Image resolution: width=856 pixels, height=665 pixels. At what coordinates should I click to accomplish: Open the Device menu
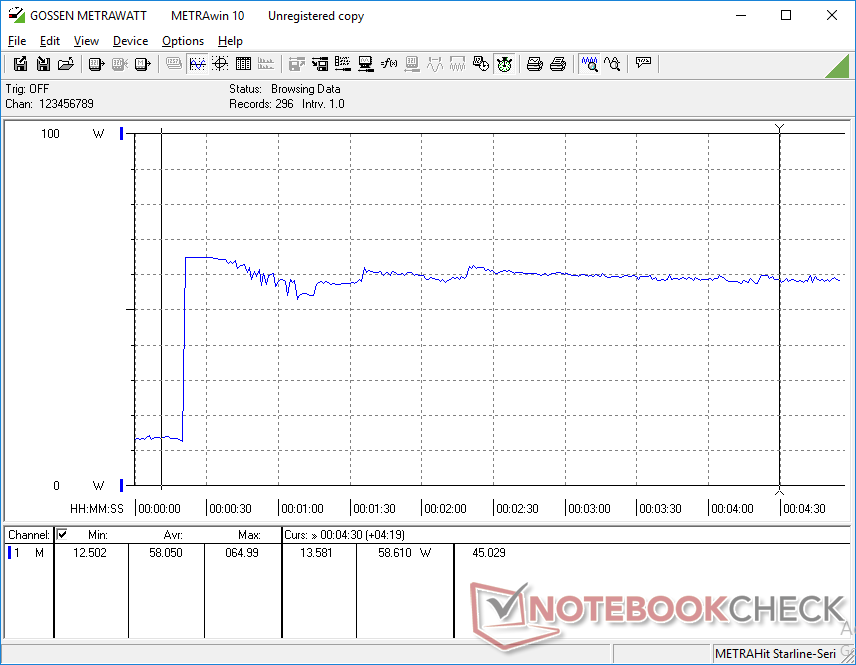click(x=130, y=41)
